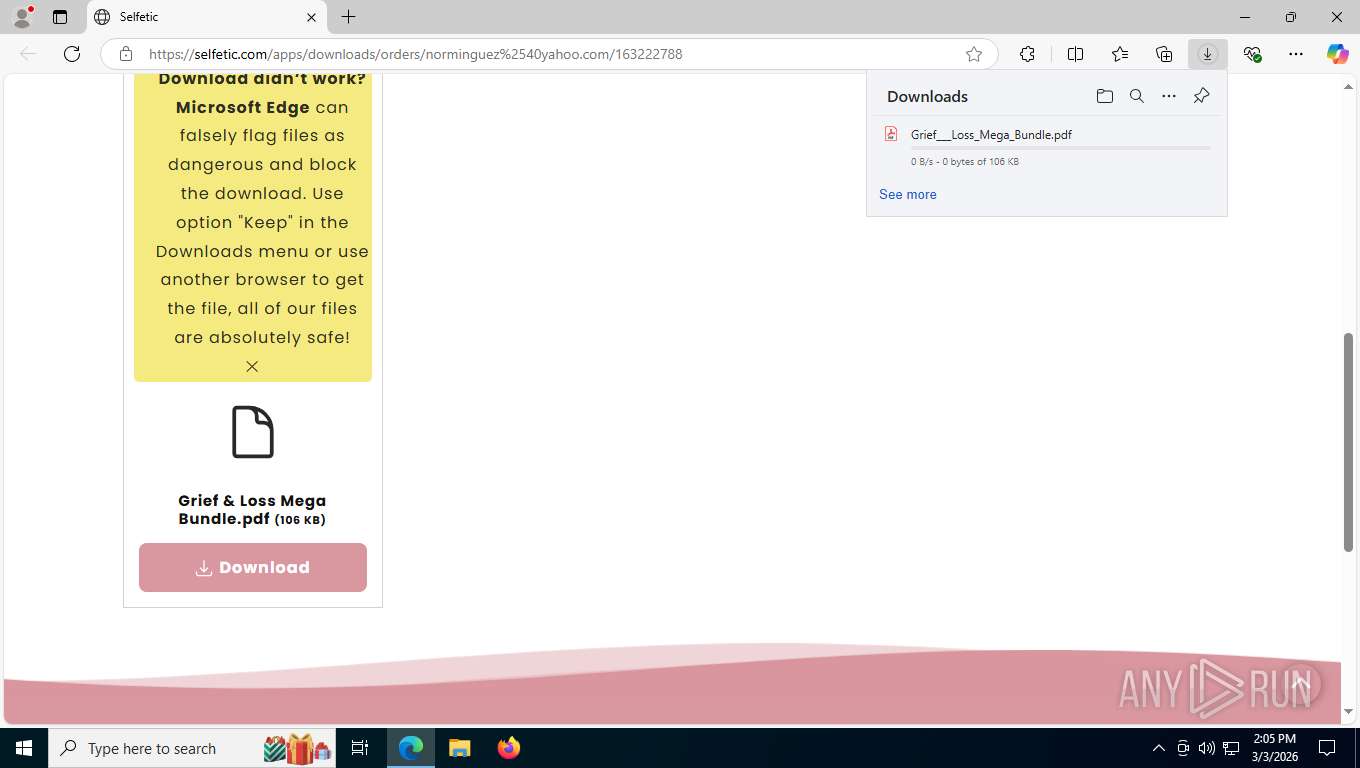Open the Edge profile icon

click(21, 16)
